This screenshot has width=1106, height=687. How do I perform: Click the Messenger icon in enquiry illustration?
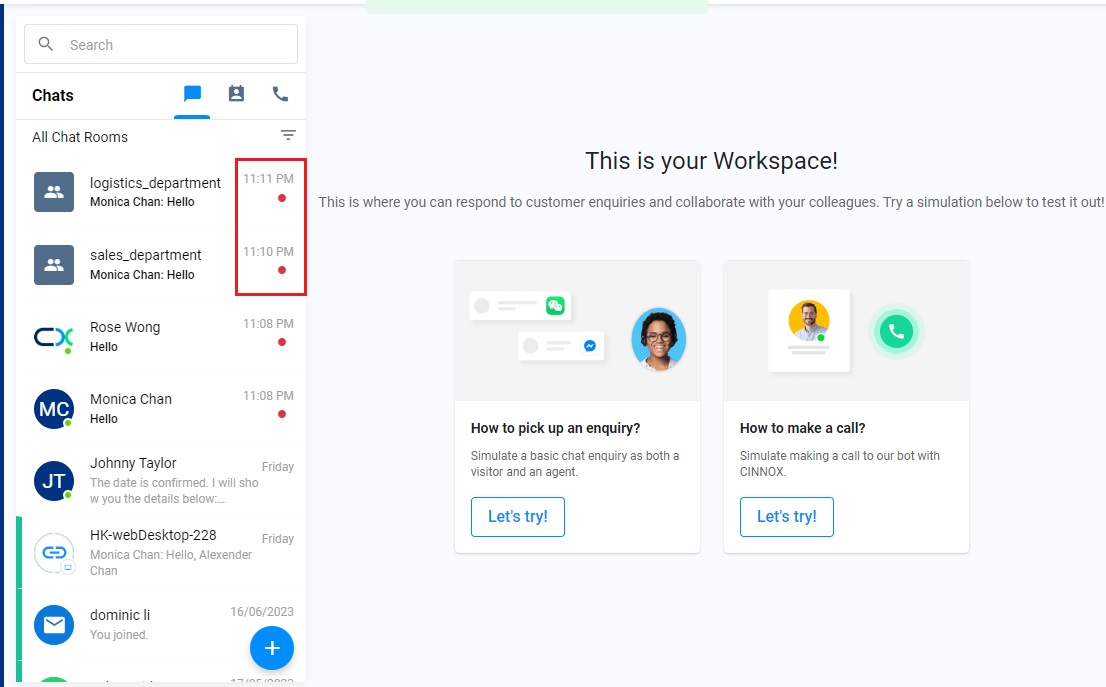(590, 346)
